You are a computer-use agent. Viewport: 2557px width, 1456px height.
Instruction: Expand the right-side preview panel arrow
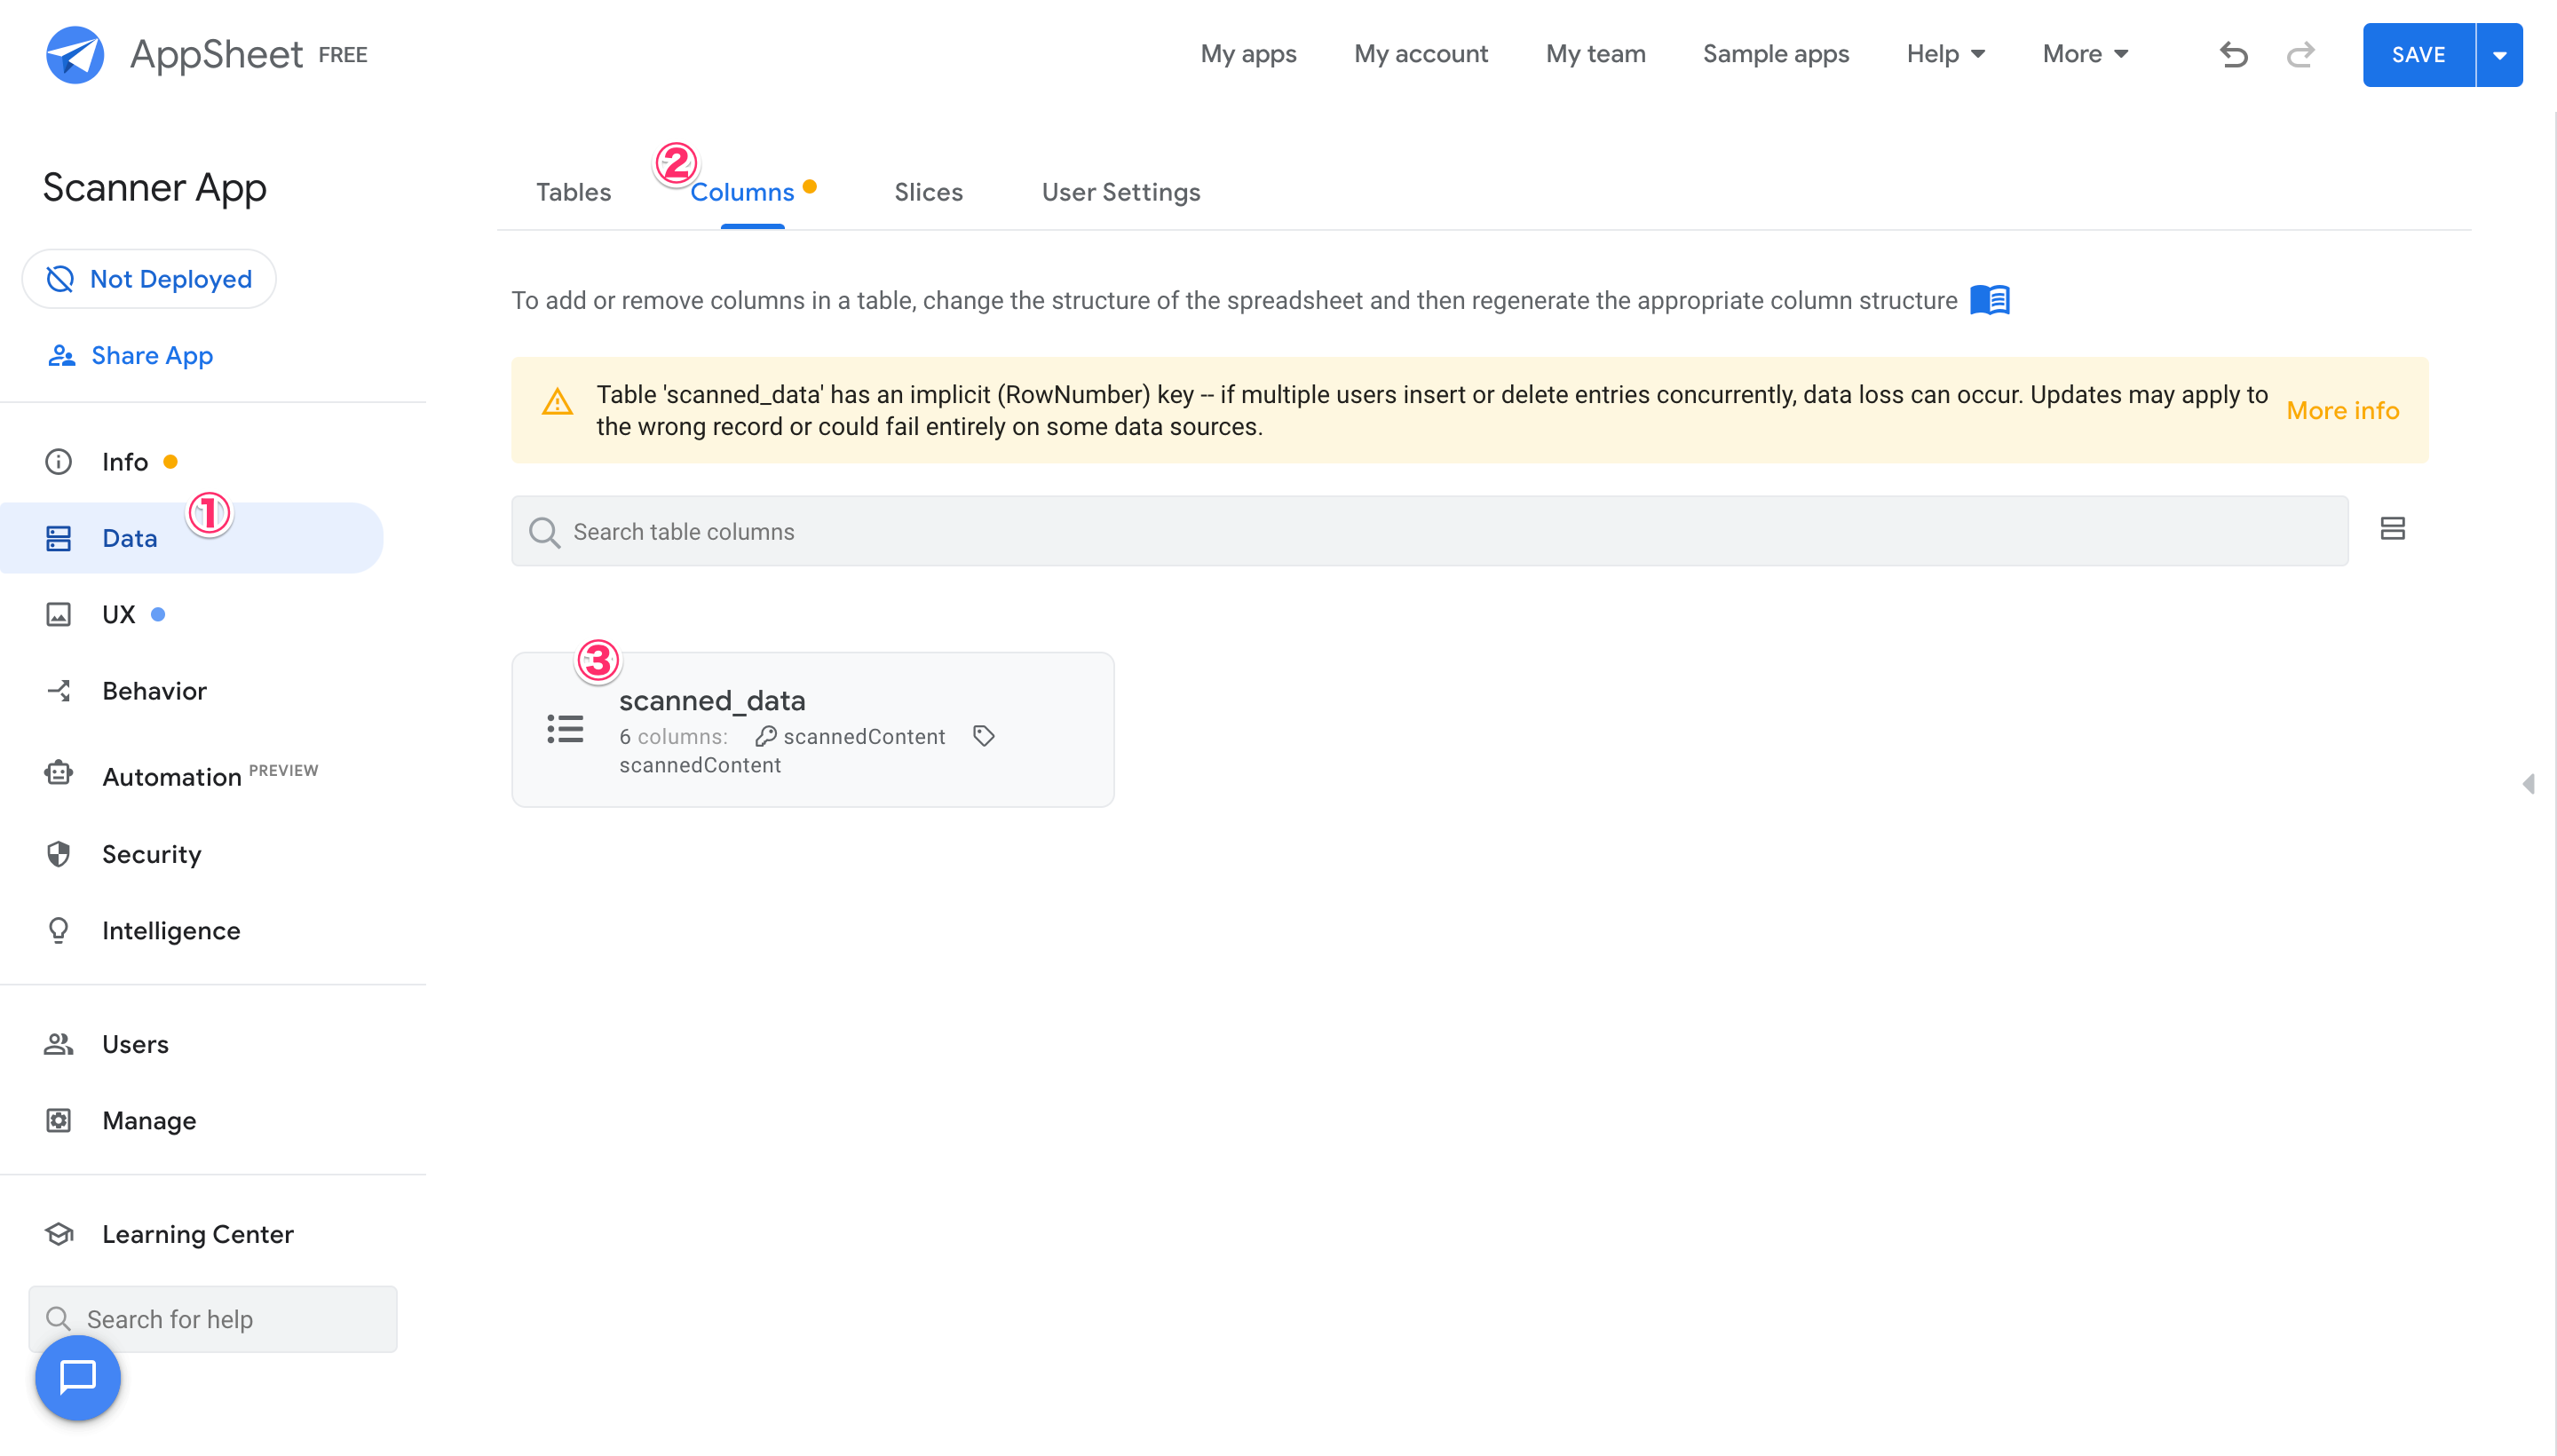click(x=2528, y=784)
